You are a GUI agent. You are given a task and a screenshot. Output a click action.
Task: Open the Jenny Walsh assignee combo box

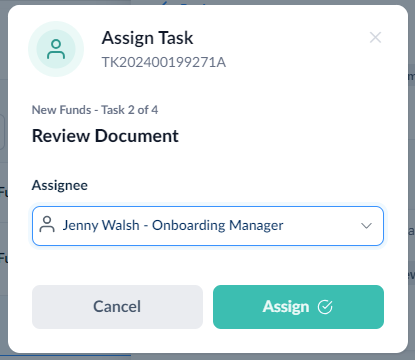coord(208,226)
